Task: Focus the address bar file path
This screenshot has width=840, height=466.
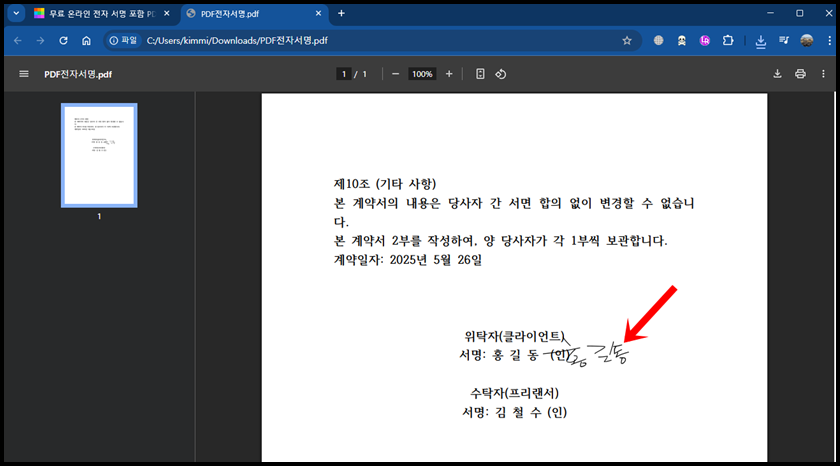Action: coord(237,41)
